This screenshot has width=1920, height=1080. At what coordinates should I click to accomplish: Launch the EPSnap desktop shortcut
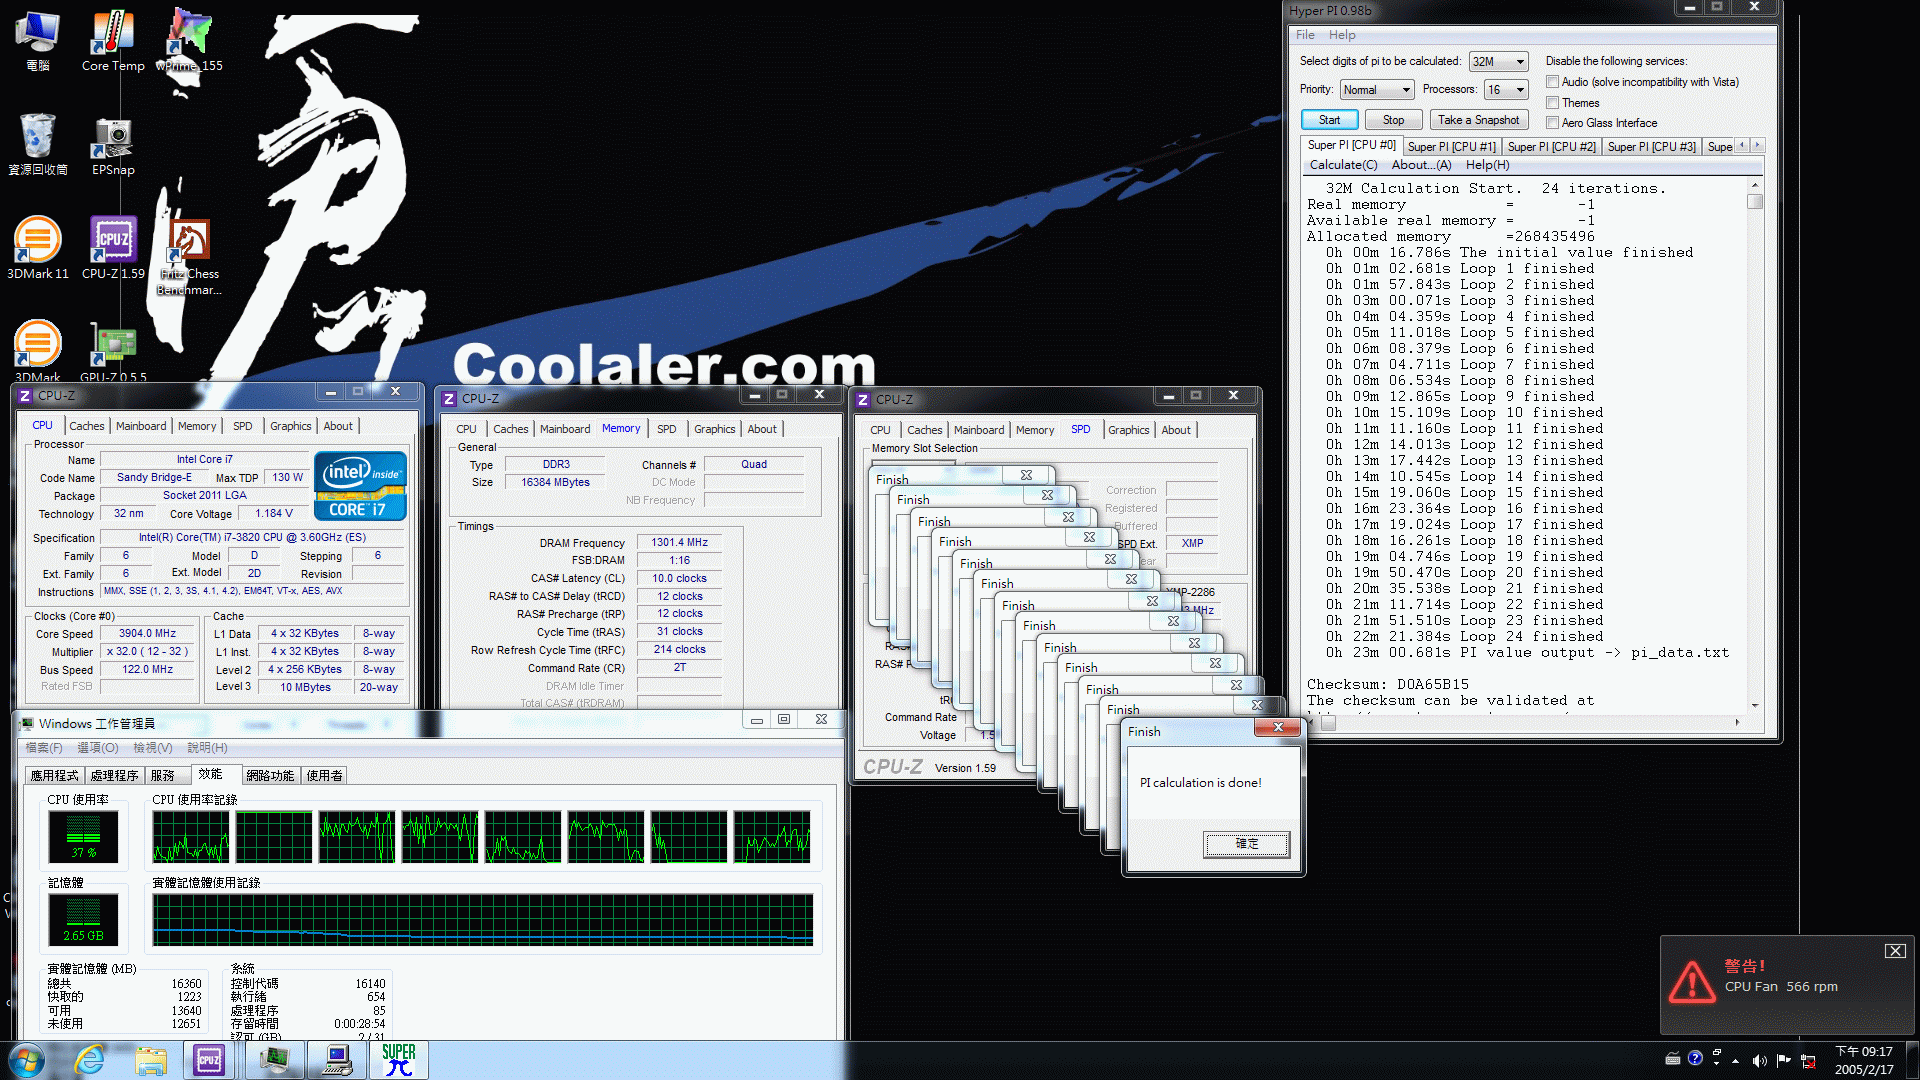point(113,145)
